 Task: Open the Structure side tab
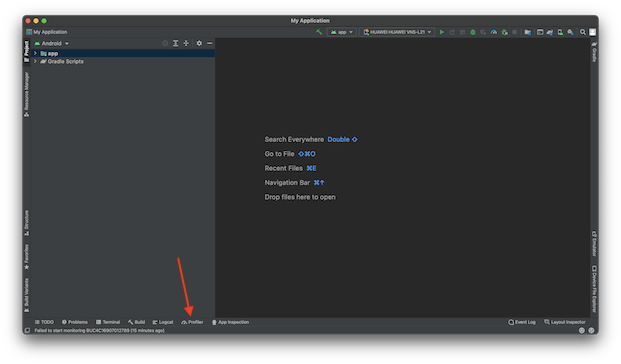point(27,223)
